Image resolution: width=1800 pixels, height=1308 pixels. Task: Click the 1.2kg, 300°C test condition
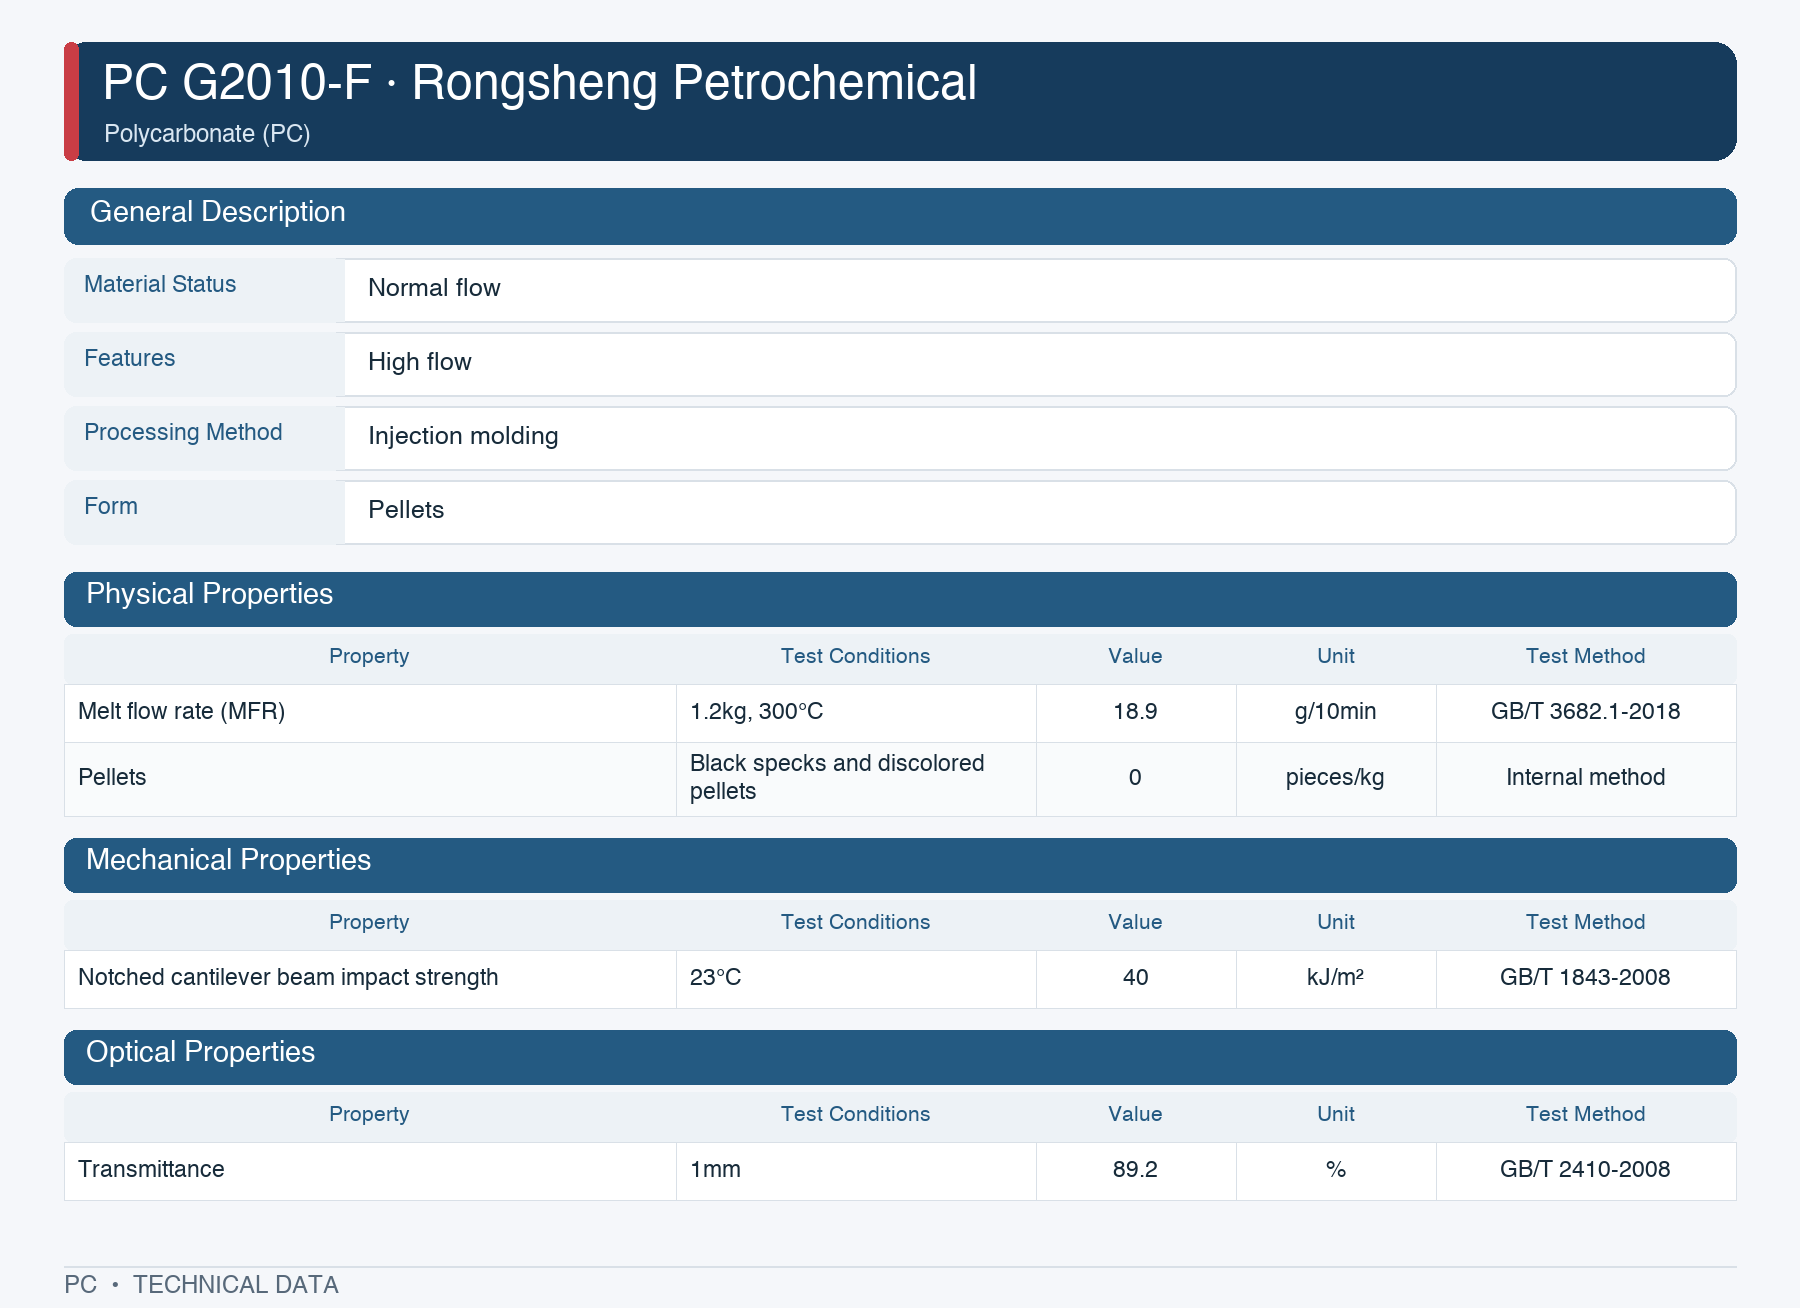(x=856, y=712)
